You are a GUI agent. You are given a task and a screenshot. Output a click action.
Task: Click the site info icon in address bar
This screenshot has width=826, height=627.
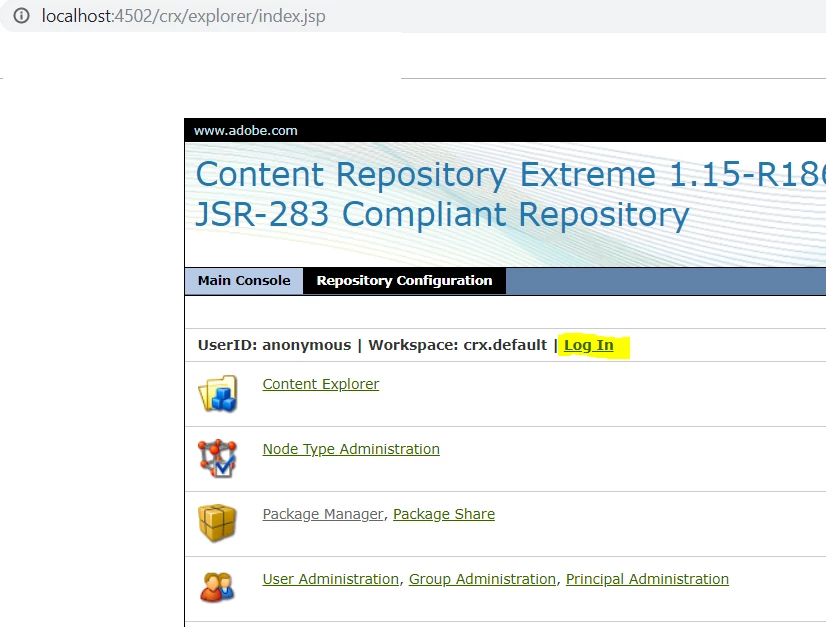click(21, 16)
